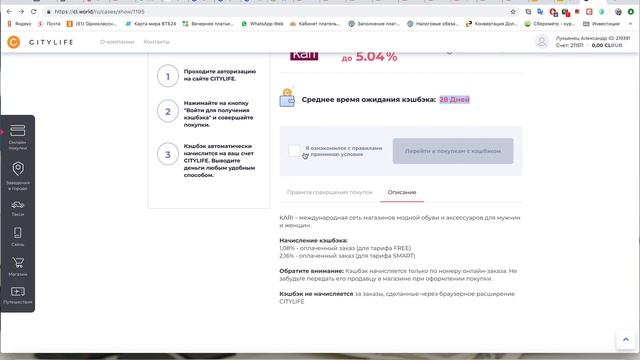Click the site lock icon in address bar
Viewport: 640px width, 360px height.
point(49,11)
